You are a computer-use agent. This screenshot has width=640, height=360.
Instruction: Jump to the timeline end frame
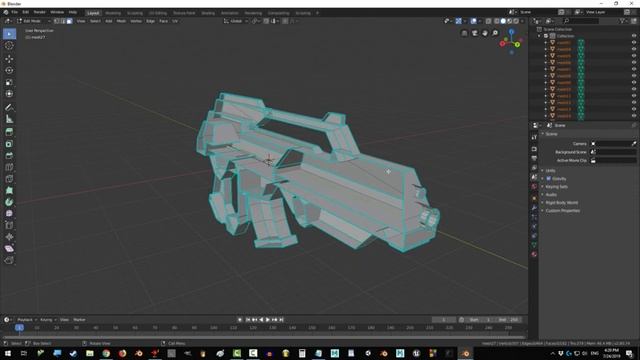pos(281,320)
